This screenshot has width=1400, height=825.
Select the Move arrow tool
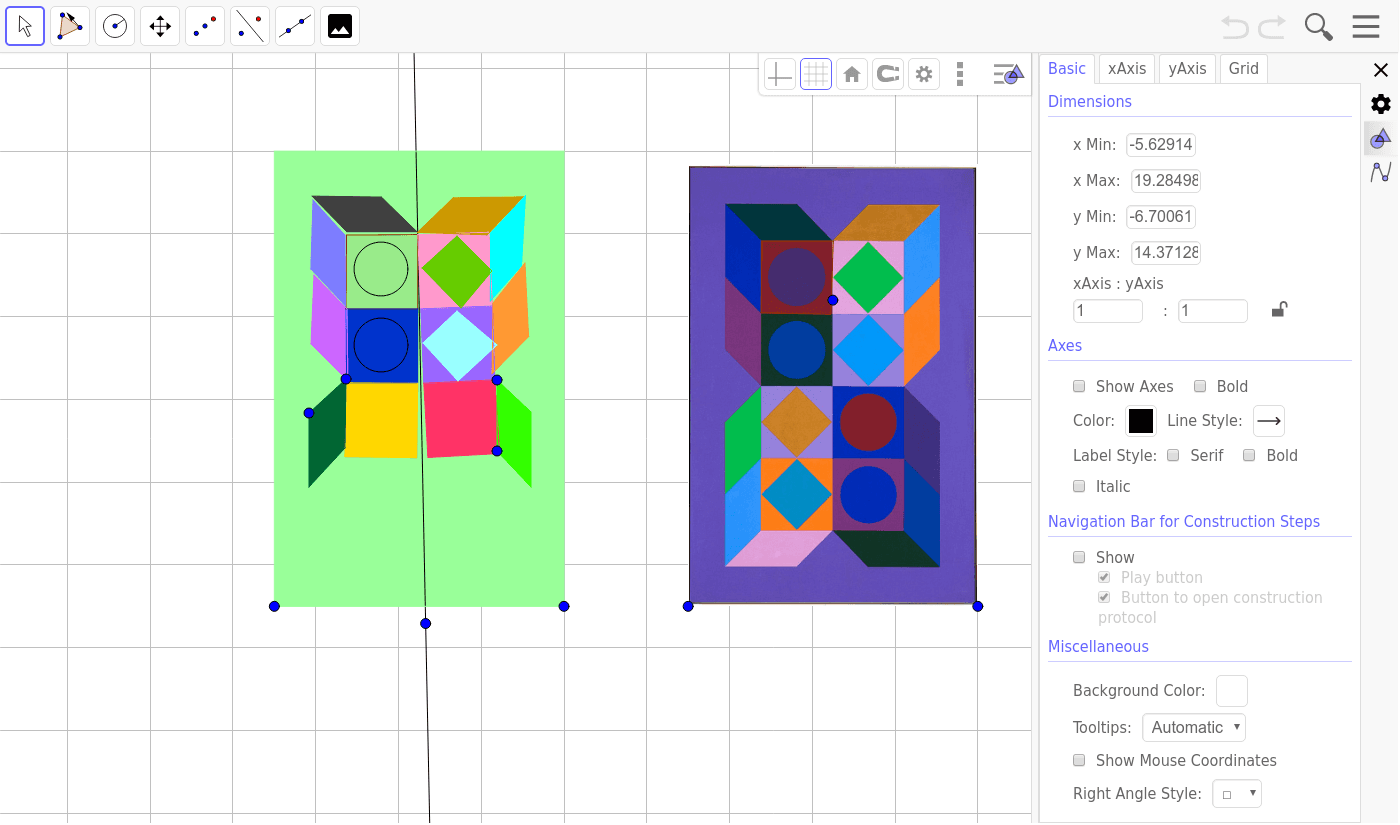click(x=25, y=26)
